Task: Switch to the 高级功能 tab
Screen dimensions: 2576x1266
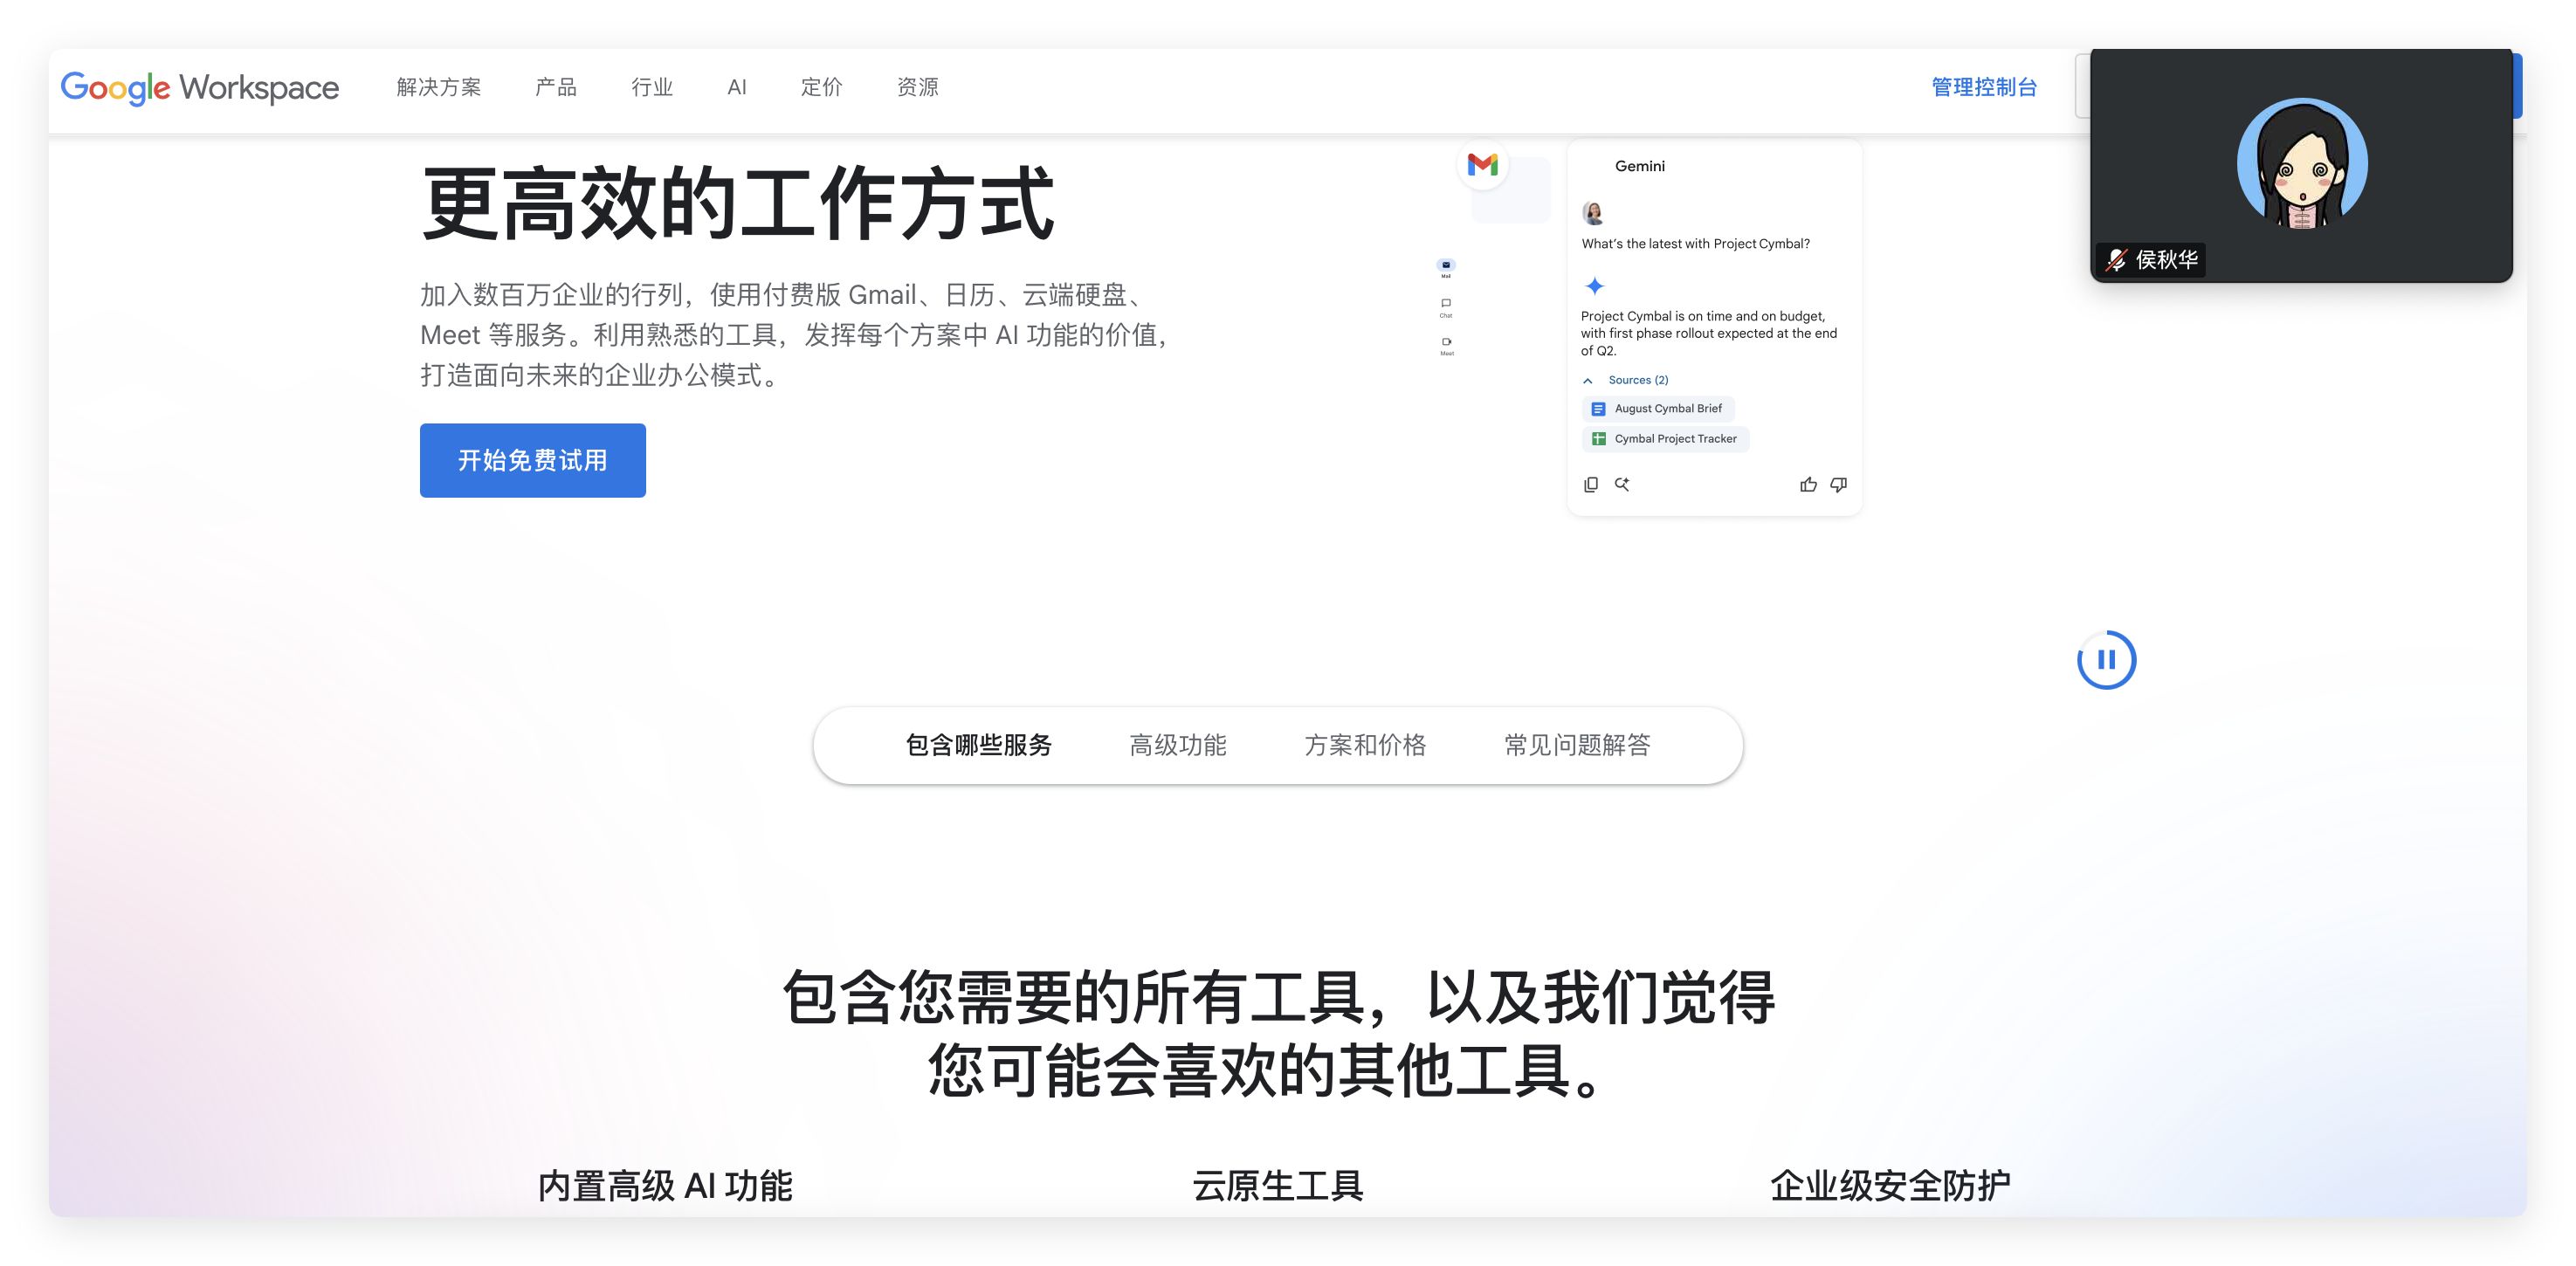Action: (1177, 746)
